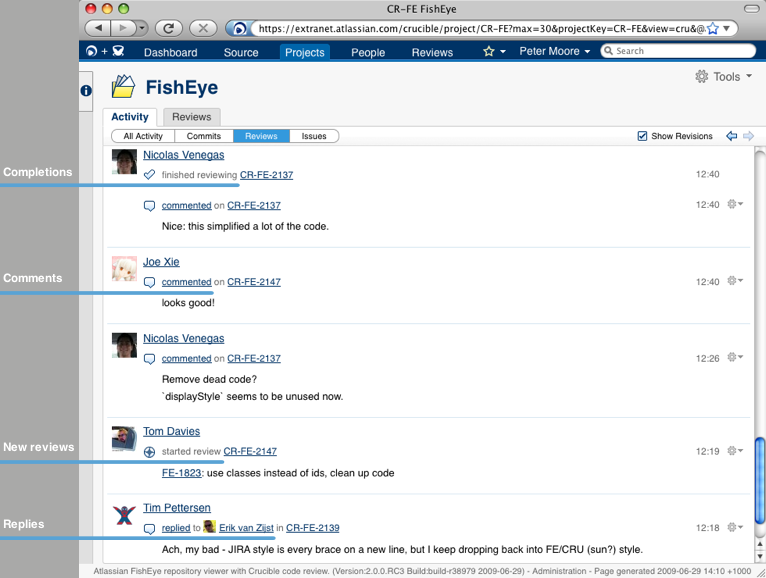Open the CR-FE-2147 link in Joe Xie's comment
This screenshot has height=578, width=766.
(254, 282)
